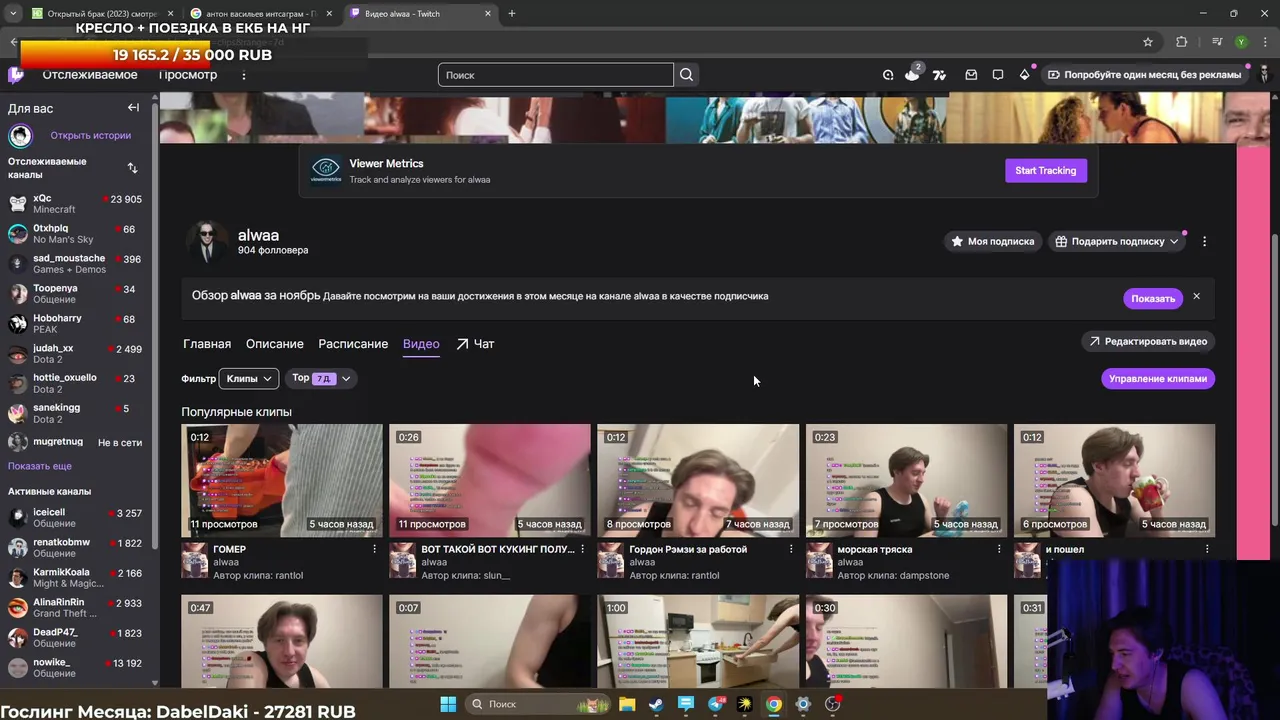1280x720 pixels.
Task: Open sad_moustache channel in sidebar
Action: click(75, 264)
